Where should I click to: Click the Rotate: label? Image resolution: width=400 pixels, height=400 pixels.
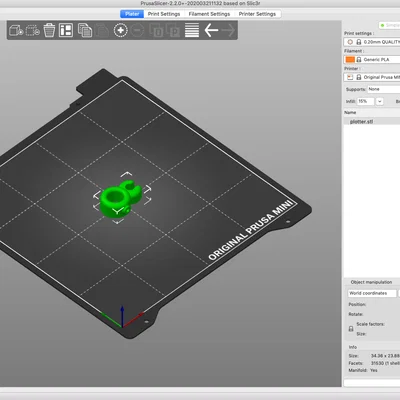tap(356, 314)
